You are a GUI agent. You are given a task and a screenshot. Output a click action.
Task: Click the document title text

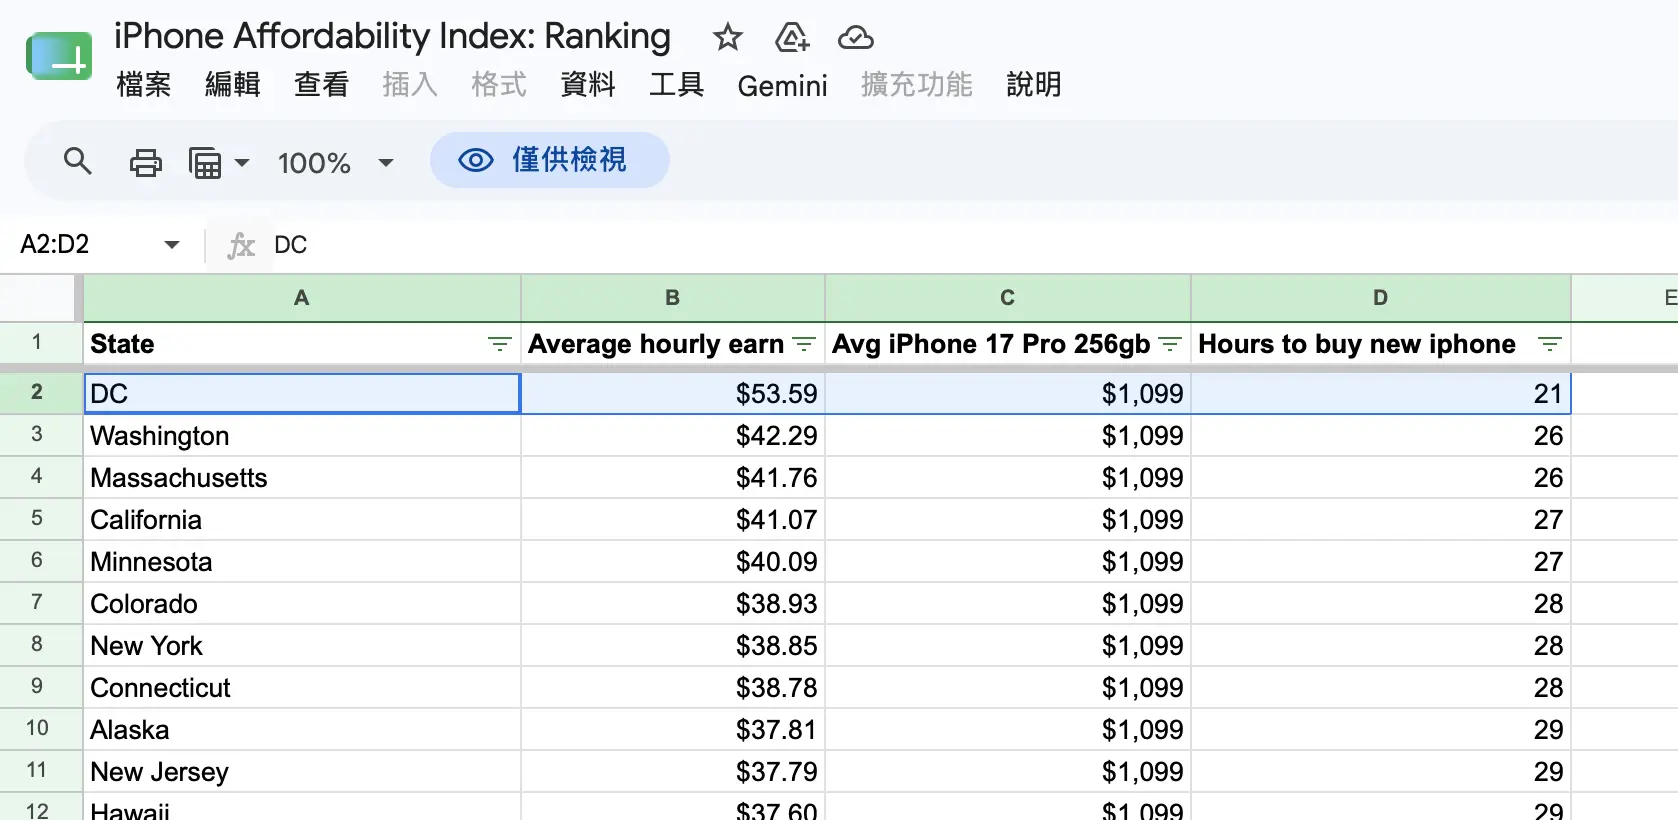392,36
